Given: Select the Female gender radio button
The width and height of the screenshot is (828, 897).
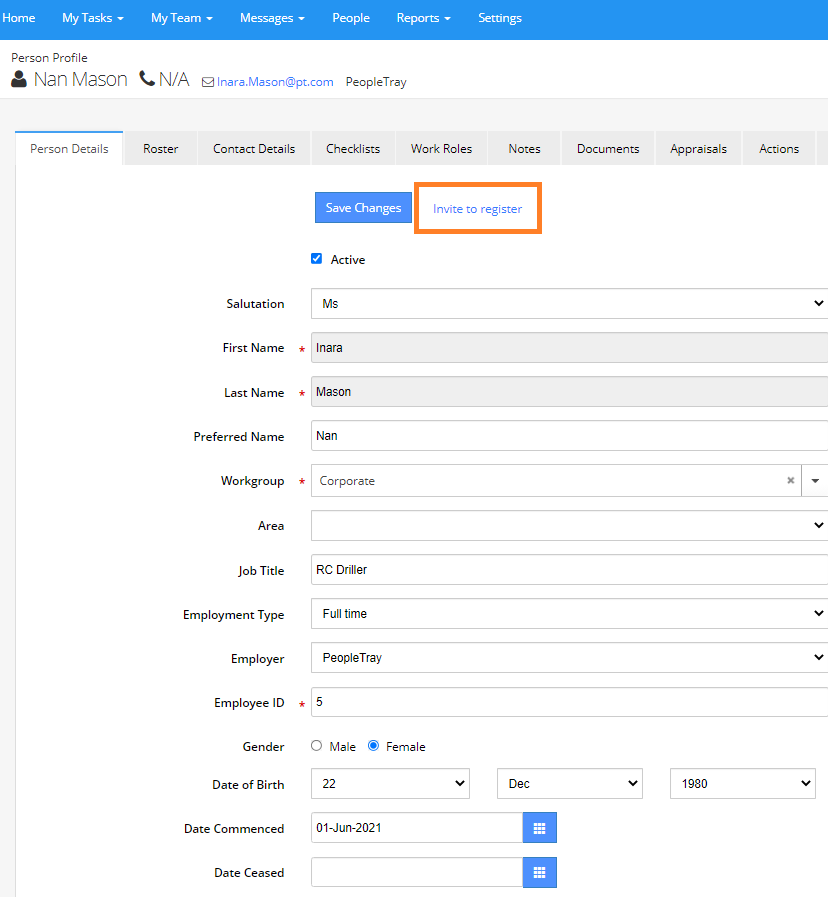Looking at the screenshot, I should [x=374, y=746].
